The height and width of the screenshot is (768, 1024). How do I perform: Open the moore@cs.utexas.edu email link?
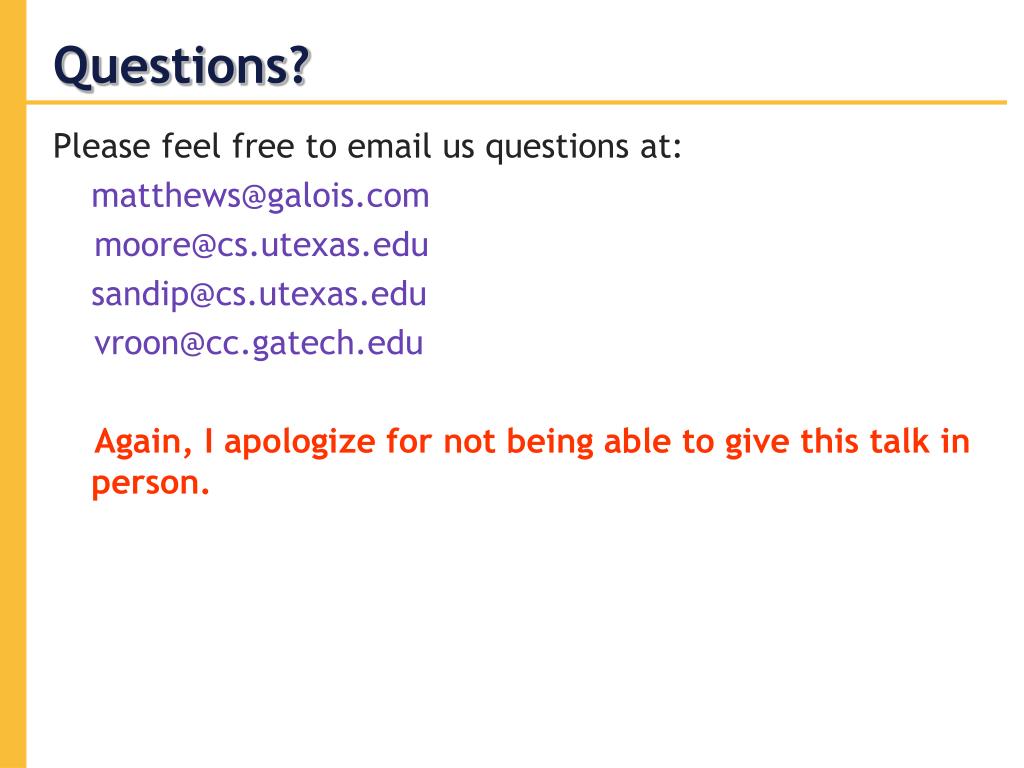[x=261, y=245]
